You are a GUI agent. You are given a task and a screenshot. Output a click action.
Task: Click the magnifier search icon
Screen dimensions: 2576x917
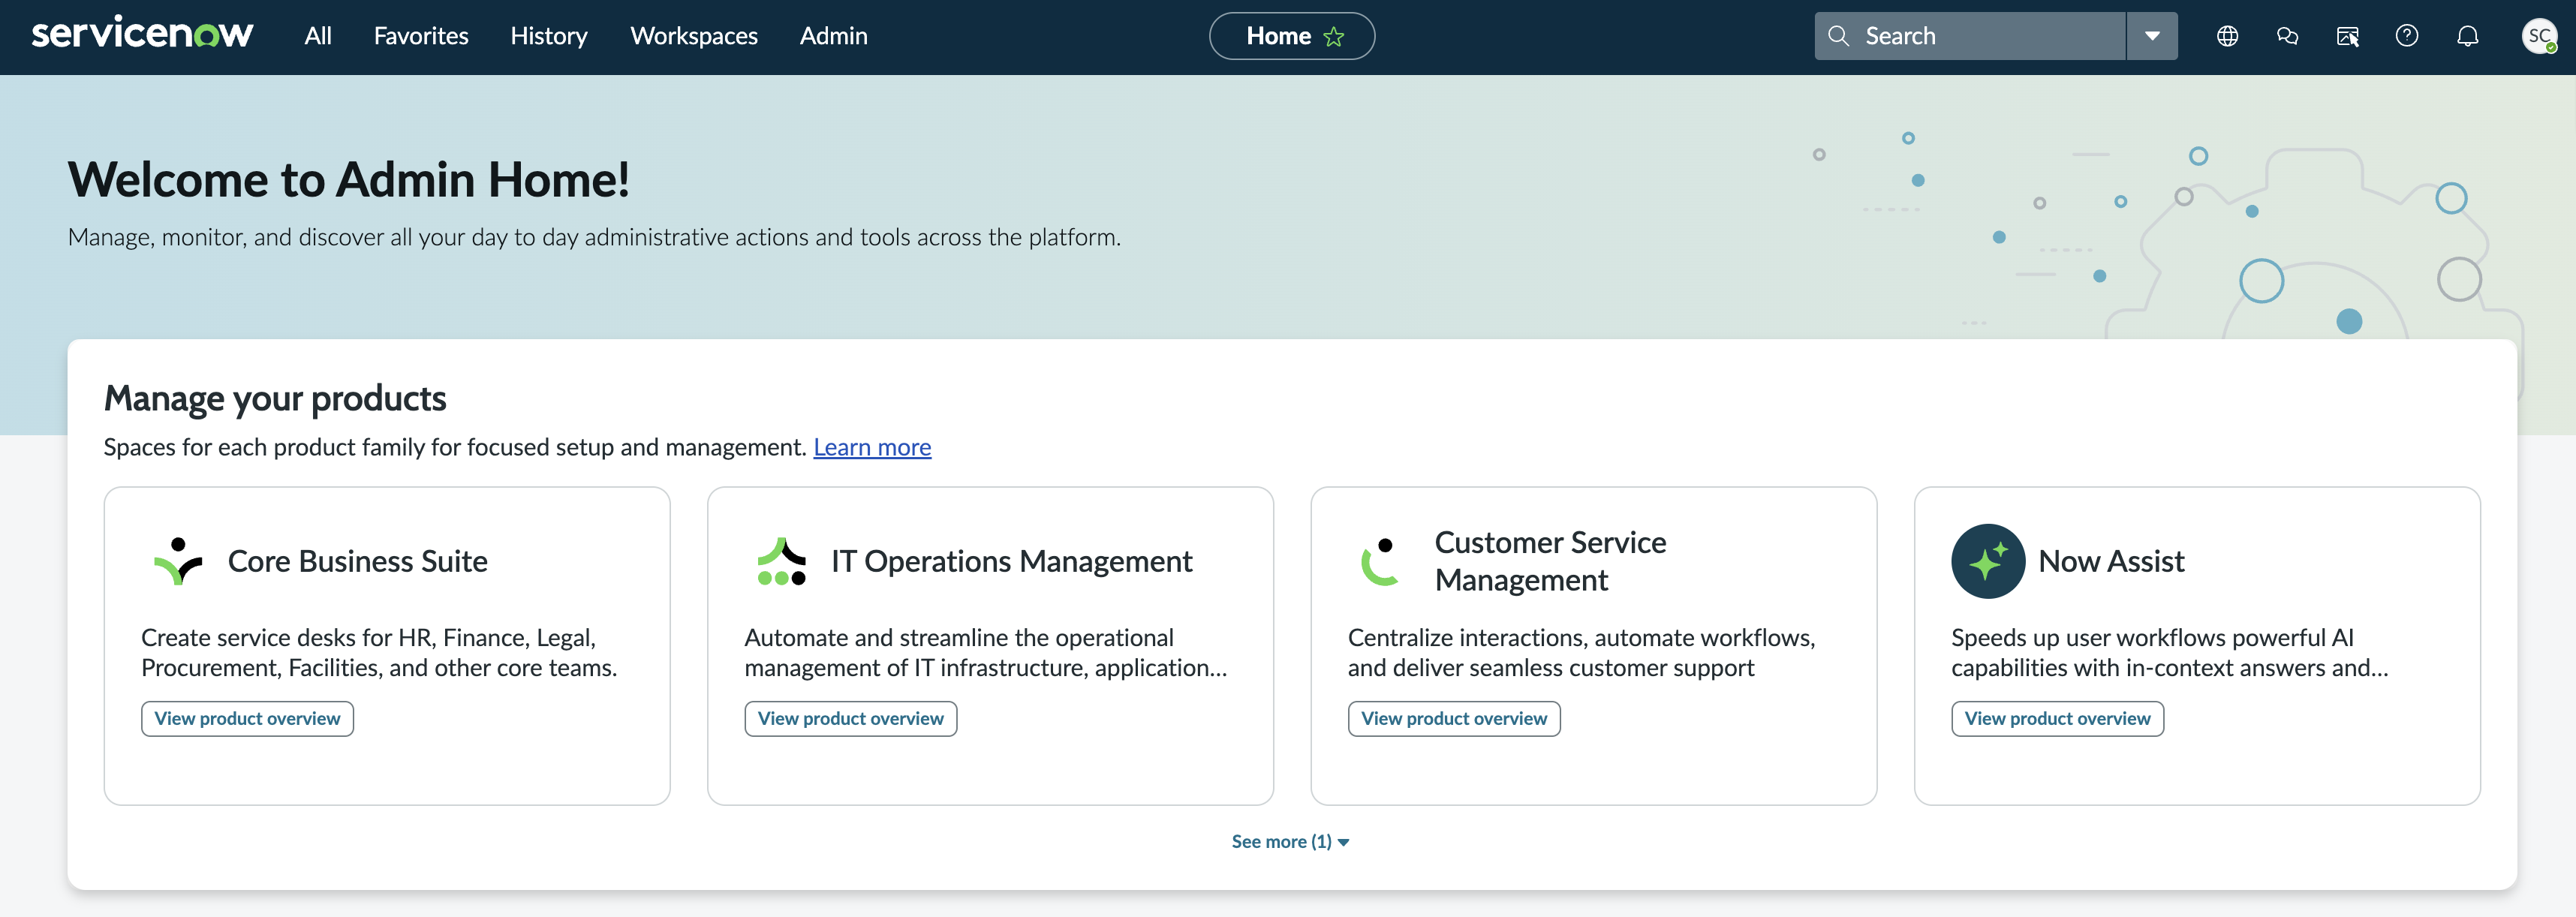click(1838, 36)
